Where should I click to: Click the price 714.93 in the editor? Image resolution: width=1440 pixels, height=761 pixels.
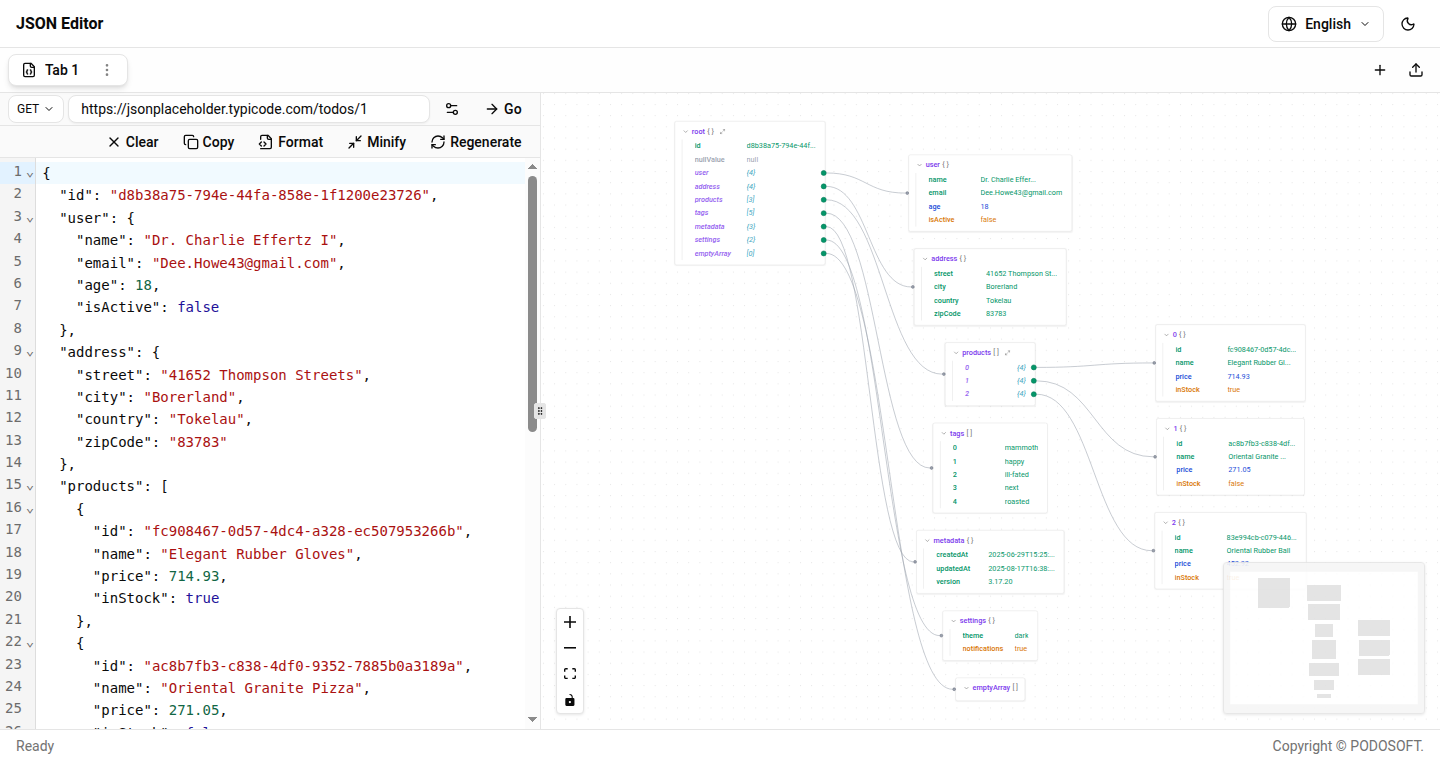coord(194,576)
